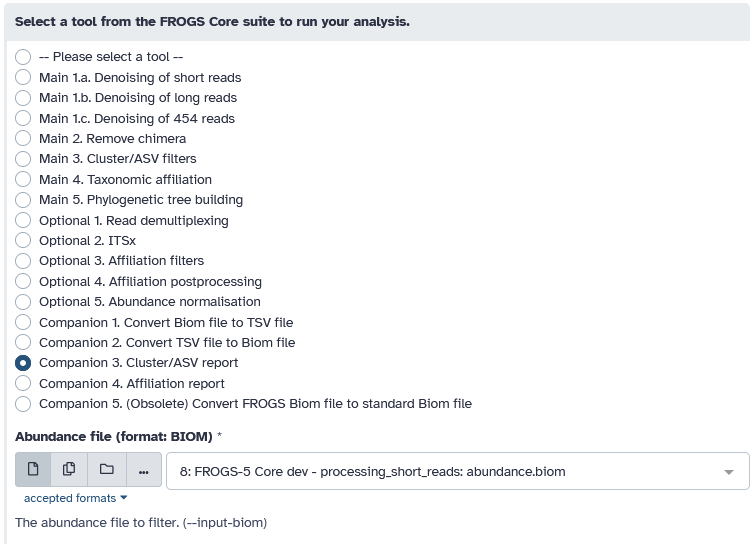Select Main 5. Phylogenetic tree building
Image resolution: width=756 pixels, height=550 pixels.
[23, 199]
